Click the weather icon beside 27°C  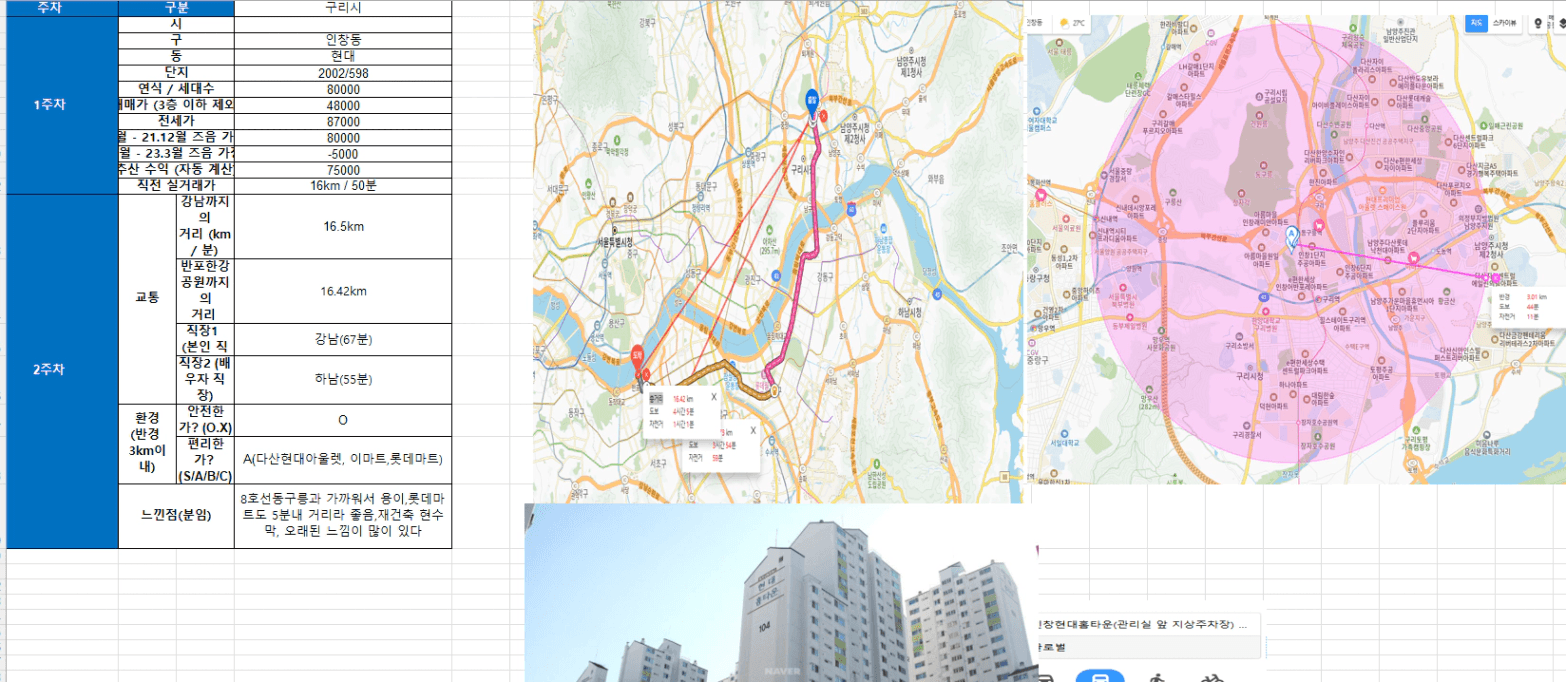tap(1063, 22)
